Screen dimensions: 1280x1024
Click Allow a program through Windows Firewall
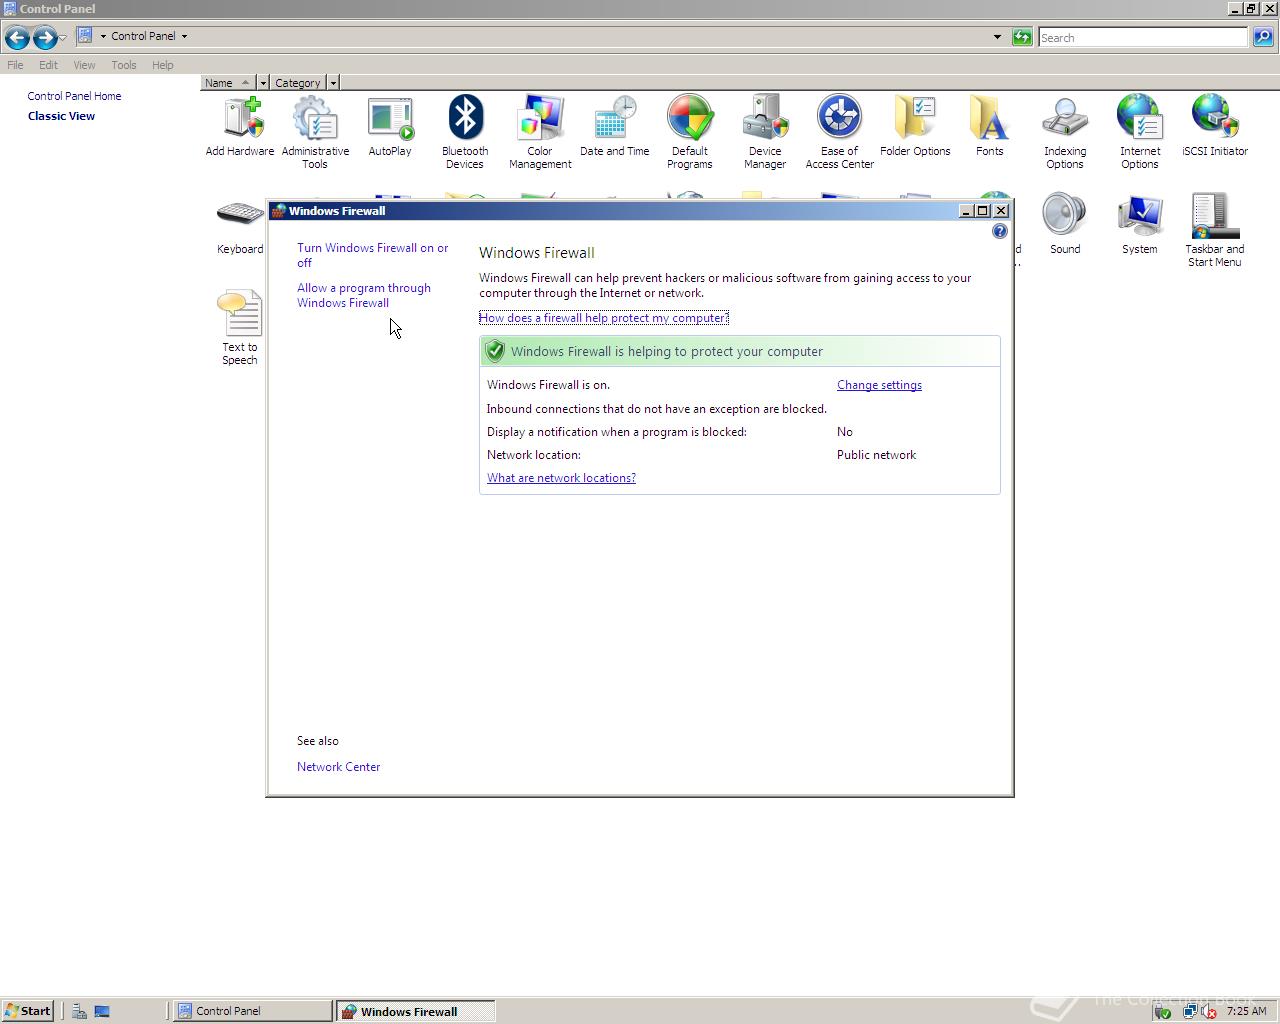pos(364,295)
